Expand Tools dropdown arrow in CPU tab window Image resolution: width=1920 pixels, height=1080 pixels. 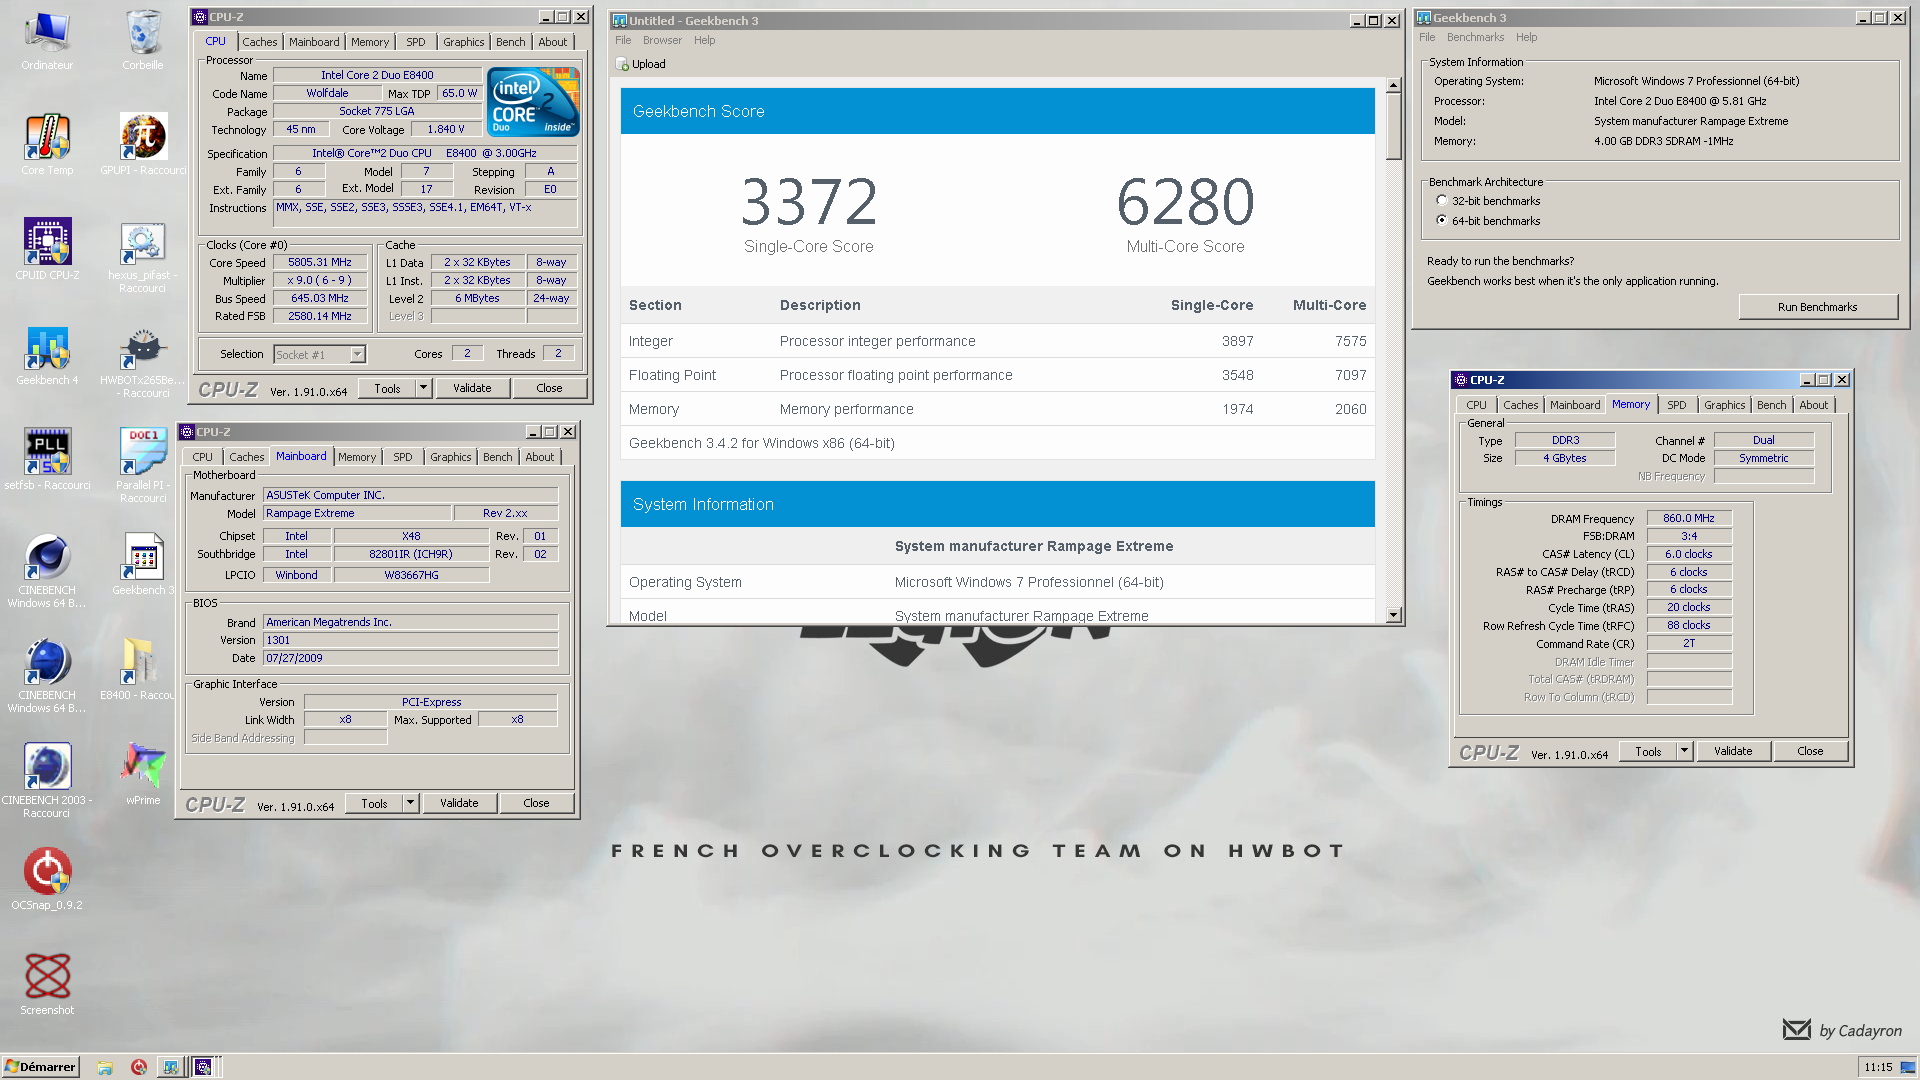coord(424,388)
